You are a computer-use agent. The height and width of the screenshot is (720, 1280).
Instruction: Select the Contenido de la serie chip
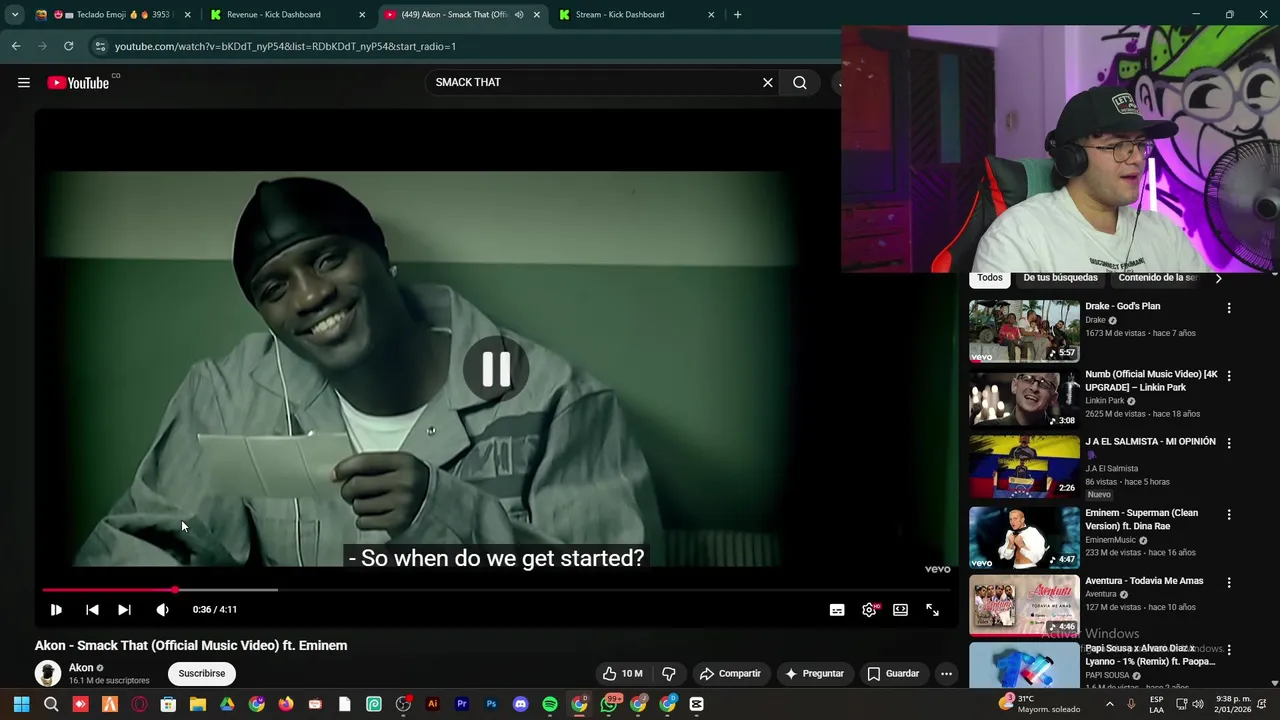(x=1158, y=278)
